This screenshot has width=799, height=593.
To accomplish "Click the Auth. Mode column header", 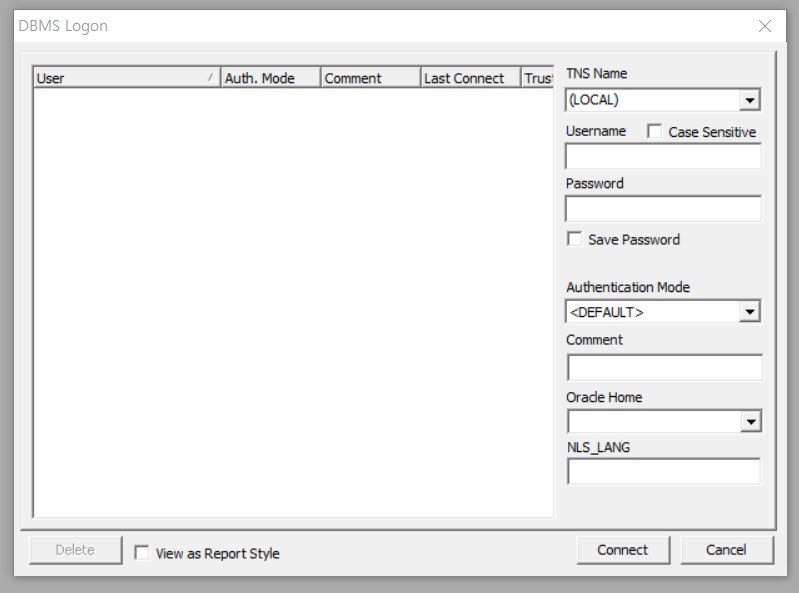I will [270, 78].
